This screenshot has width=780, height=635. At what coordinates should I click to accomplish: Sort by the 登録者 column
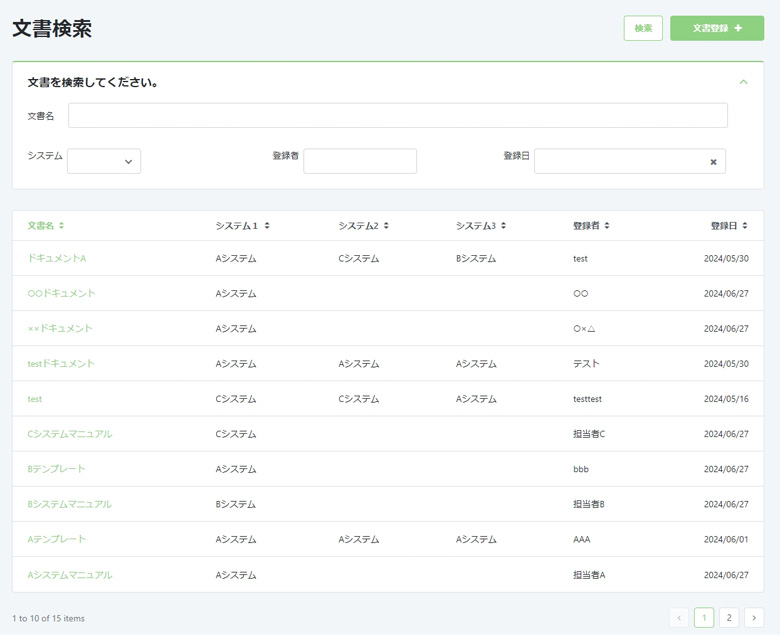tap(591, 226)
